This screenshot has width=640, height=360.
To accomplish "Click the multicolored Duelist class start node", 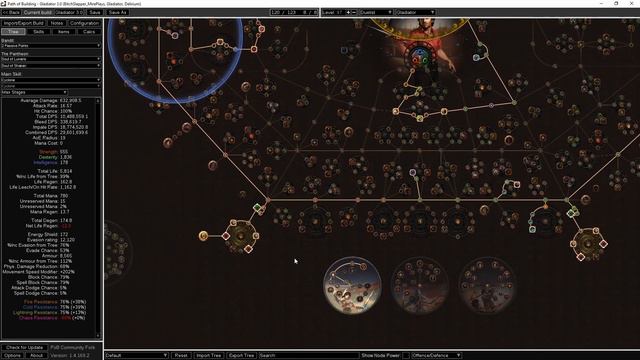I will [419, 56].
